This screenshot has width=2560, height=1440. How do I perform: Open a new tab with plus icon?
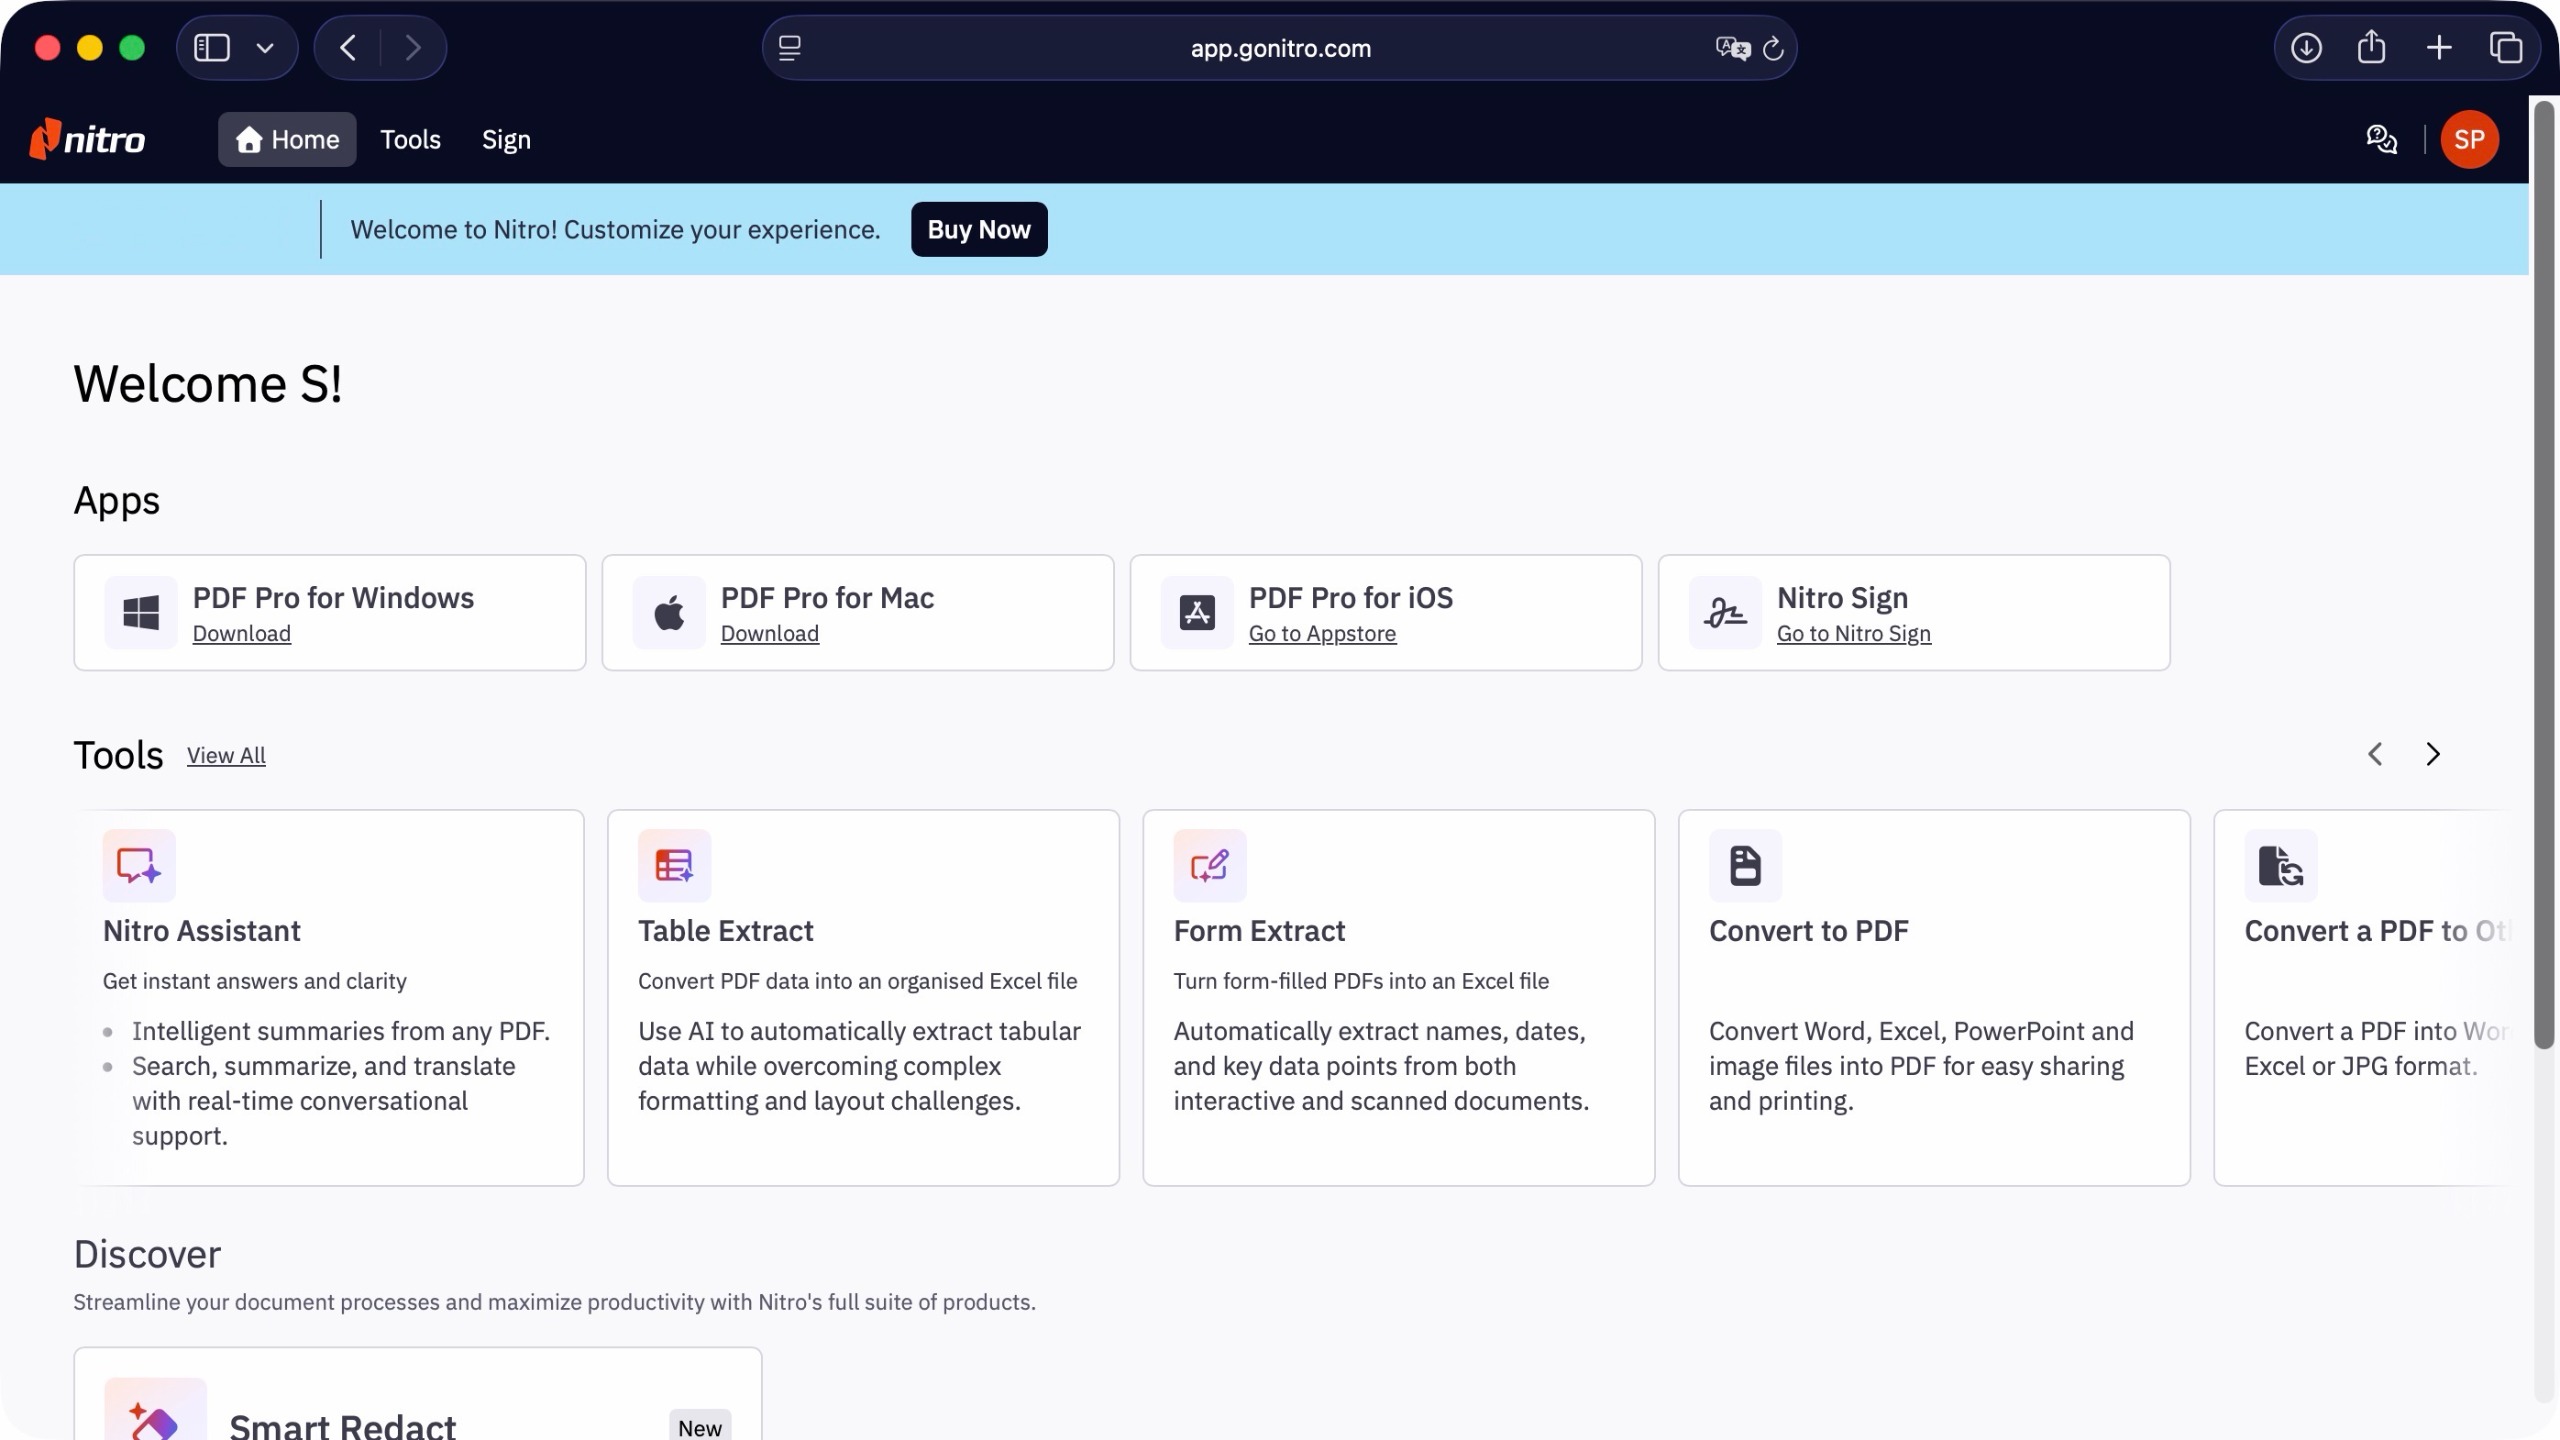(x=2439, y=48)
